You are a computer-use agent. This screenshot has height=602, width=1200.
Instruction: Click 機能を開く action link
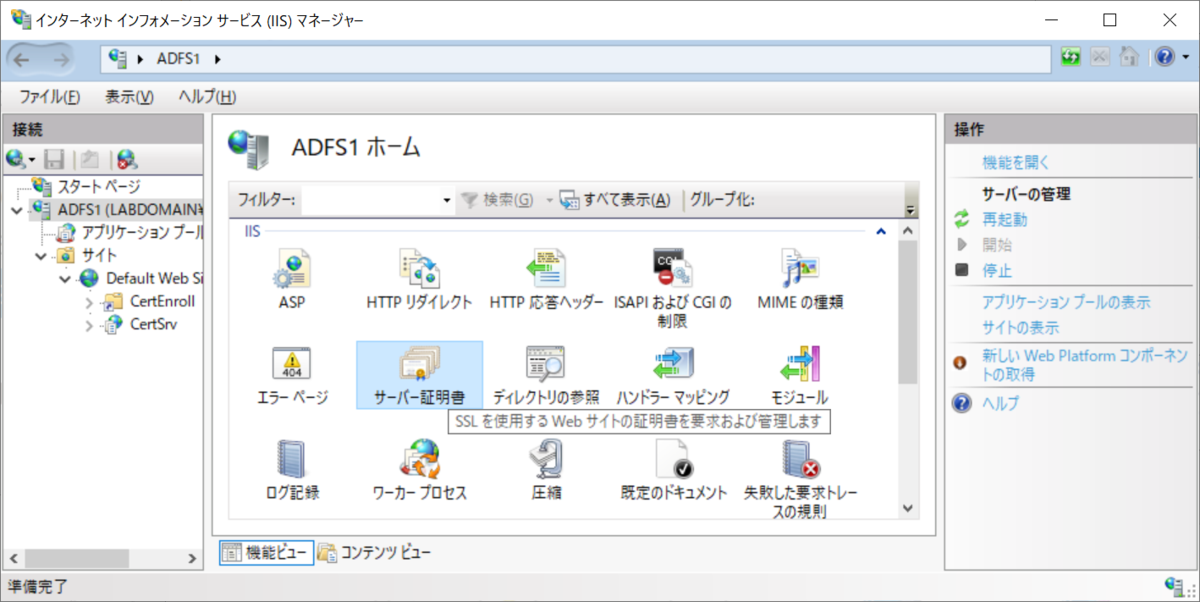[1016, 162]
